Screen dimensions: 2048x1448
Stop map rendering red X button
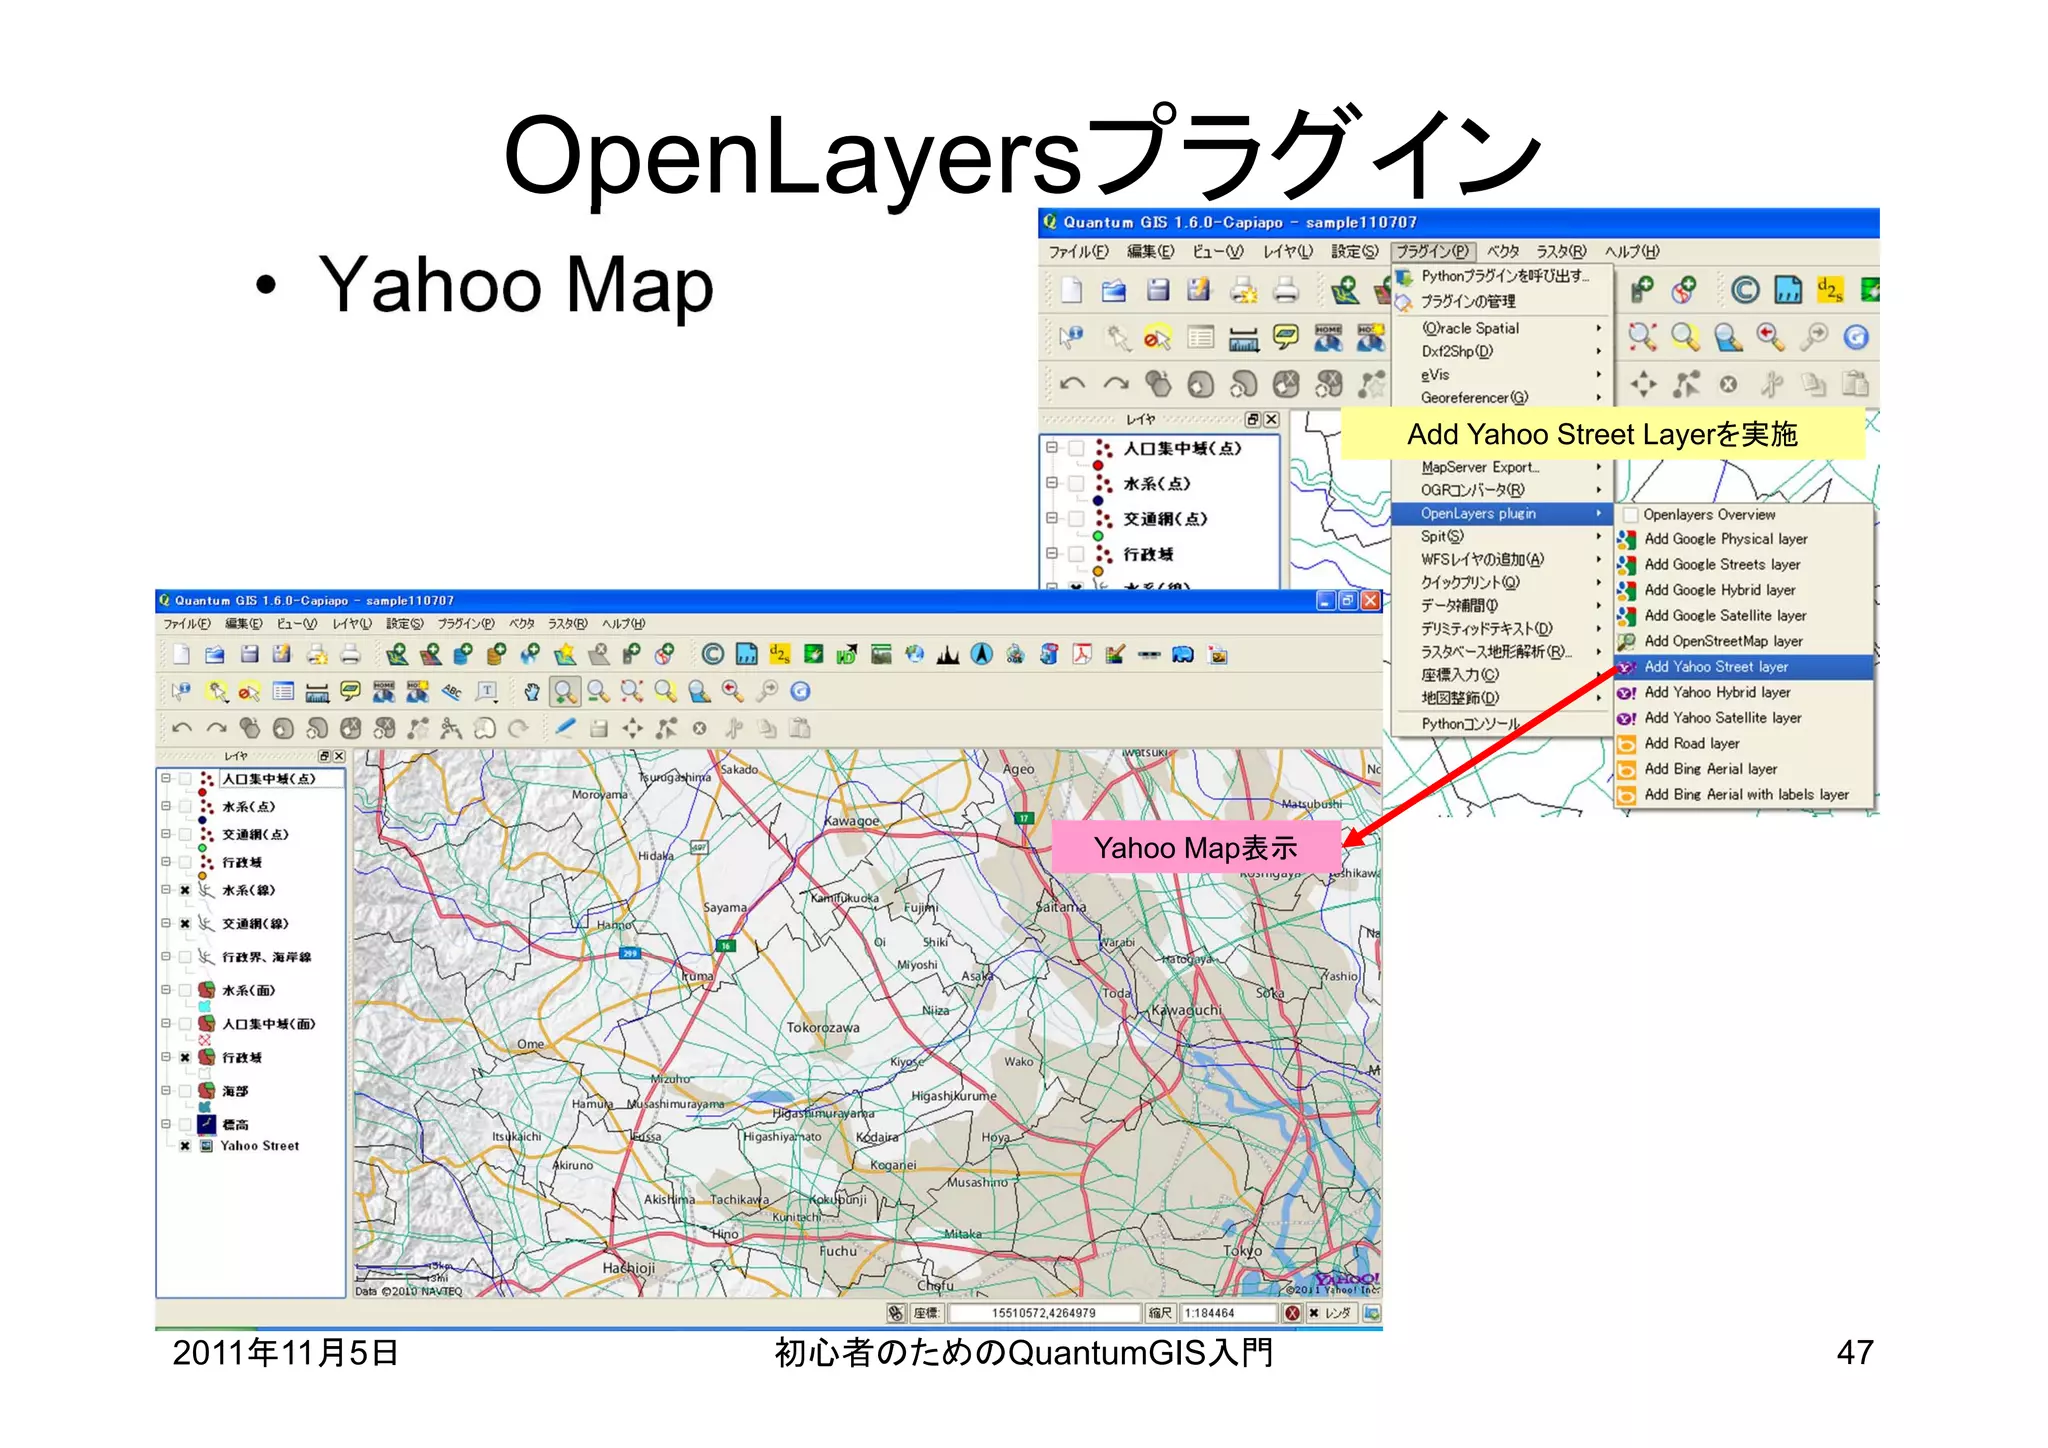click(1292, 1313)
